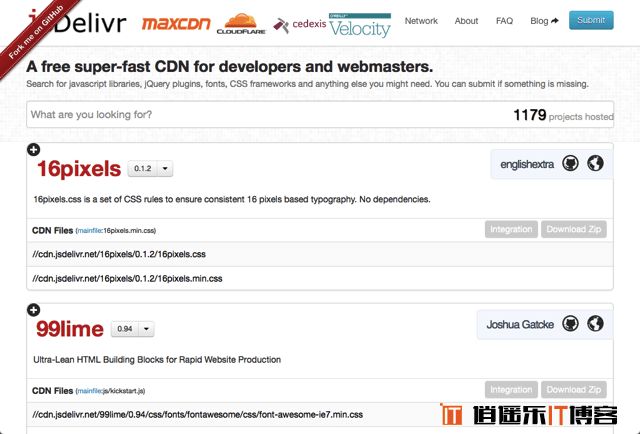Click the 99lime Ultra-Lean HTML description
This screenshot has height=434, width=640.
(x=157, y=360)
